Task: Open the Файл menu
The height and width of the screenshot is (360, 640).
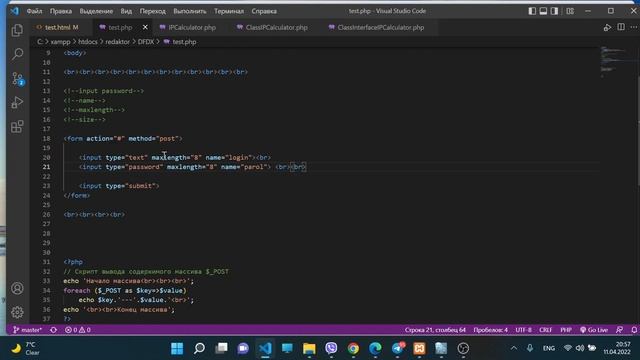Action: tap(34, 11)
